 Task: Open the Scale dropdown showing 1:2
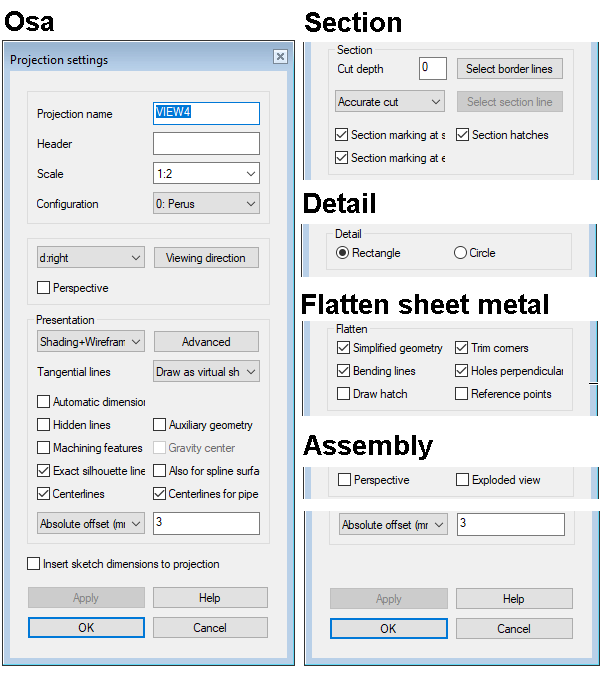click(x=206, y=174)
